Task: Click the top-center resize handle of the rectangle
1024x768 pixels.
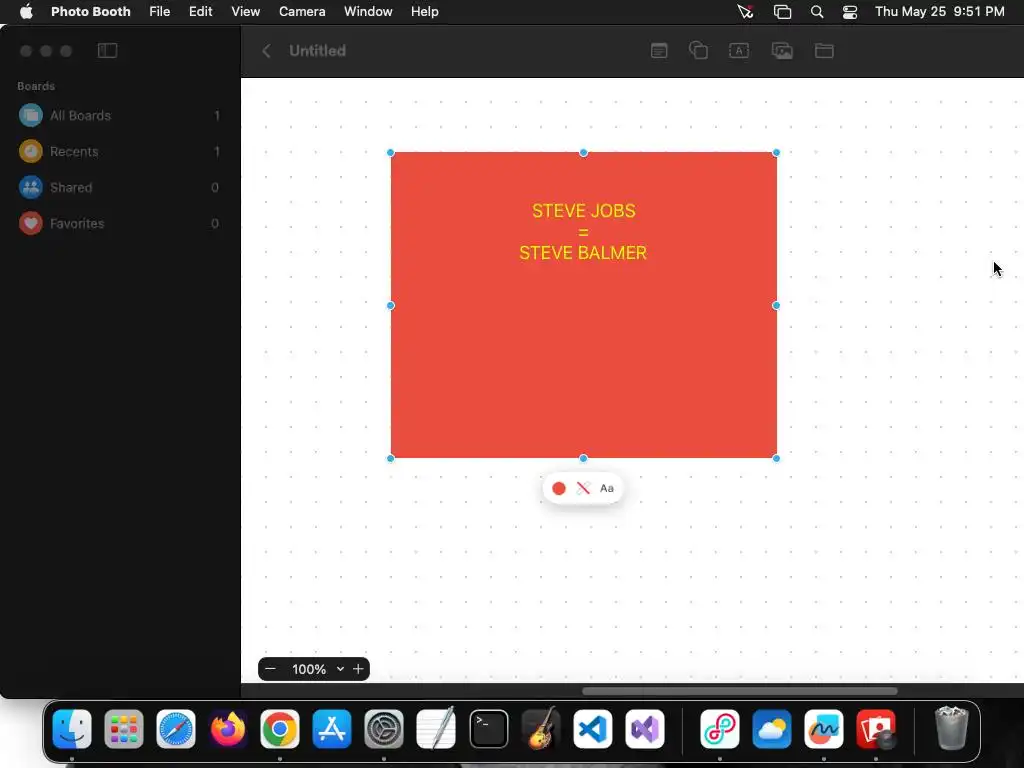Action: pos(583,153)
